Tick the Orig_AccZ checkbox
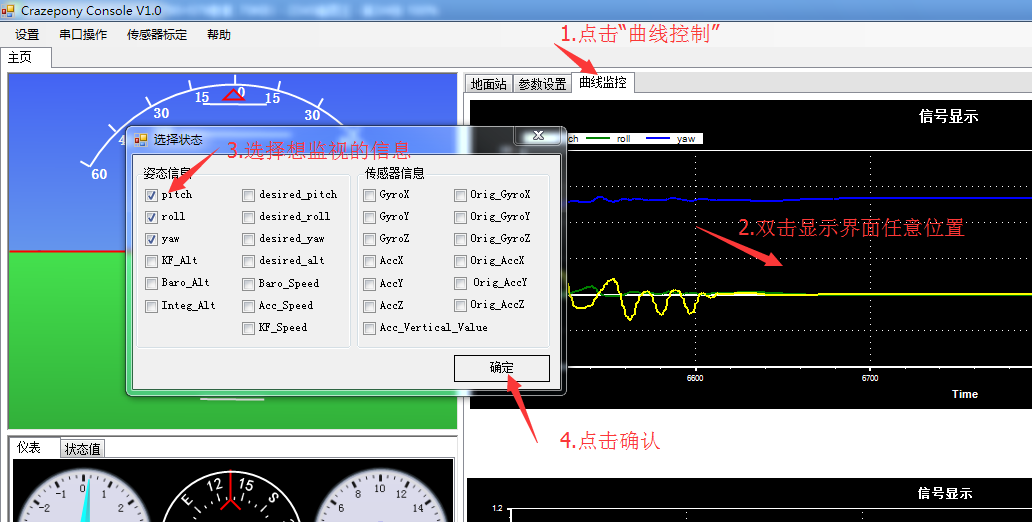 click(460, 305)
